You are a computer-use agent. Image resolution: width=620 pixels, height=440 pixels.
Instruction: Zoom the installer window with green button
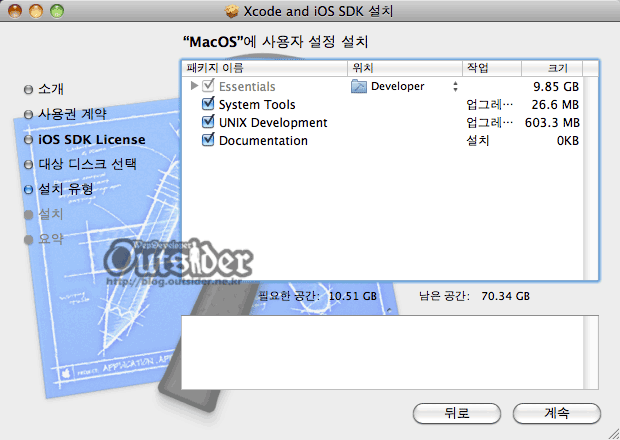click(x=57, y=11)
